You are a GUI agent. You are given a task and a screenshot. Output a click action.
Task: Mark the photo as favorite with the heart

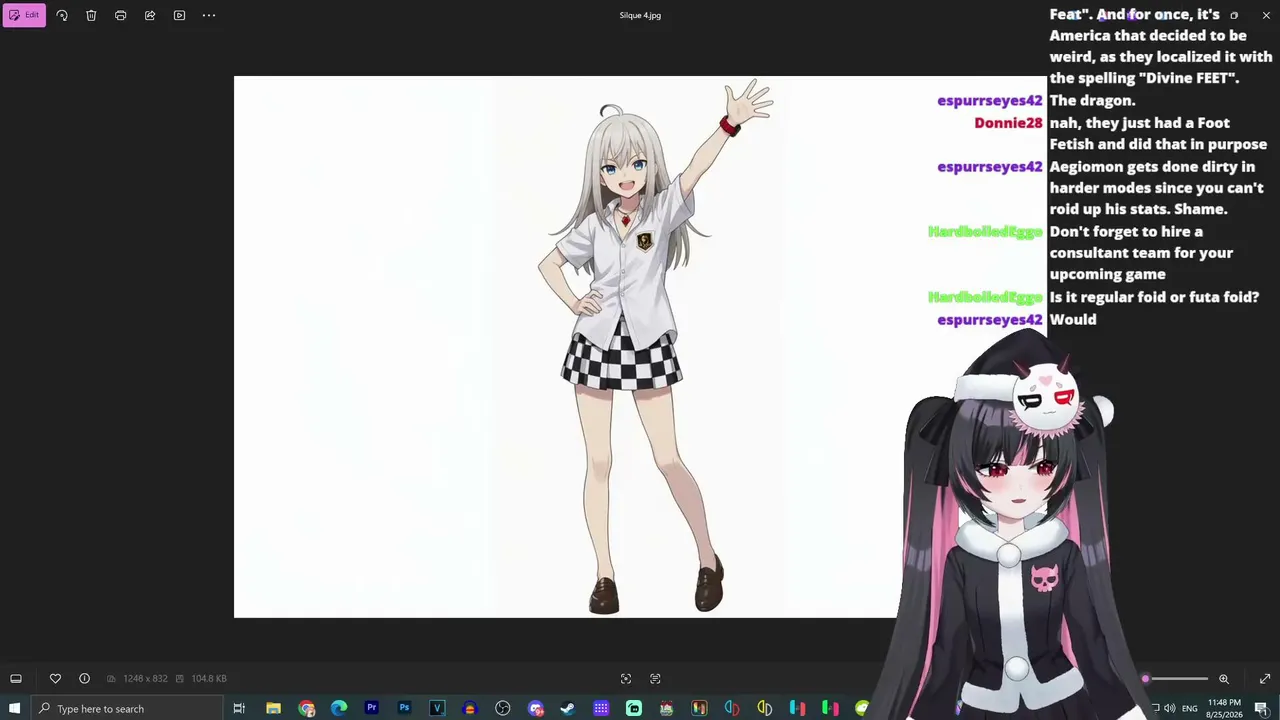click(55, 678)
